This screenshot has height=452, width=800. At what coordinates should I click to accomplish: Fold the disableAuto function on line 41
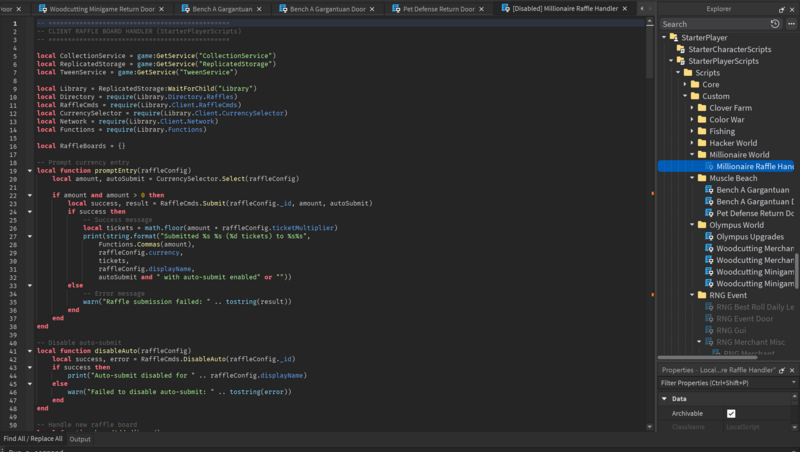pyautogui.click(x=30, y=351)
